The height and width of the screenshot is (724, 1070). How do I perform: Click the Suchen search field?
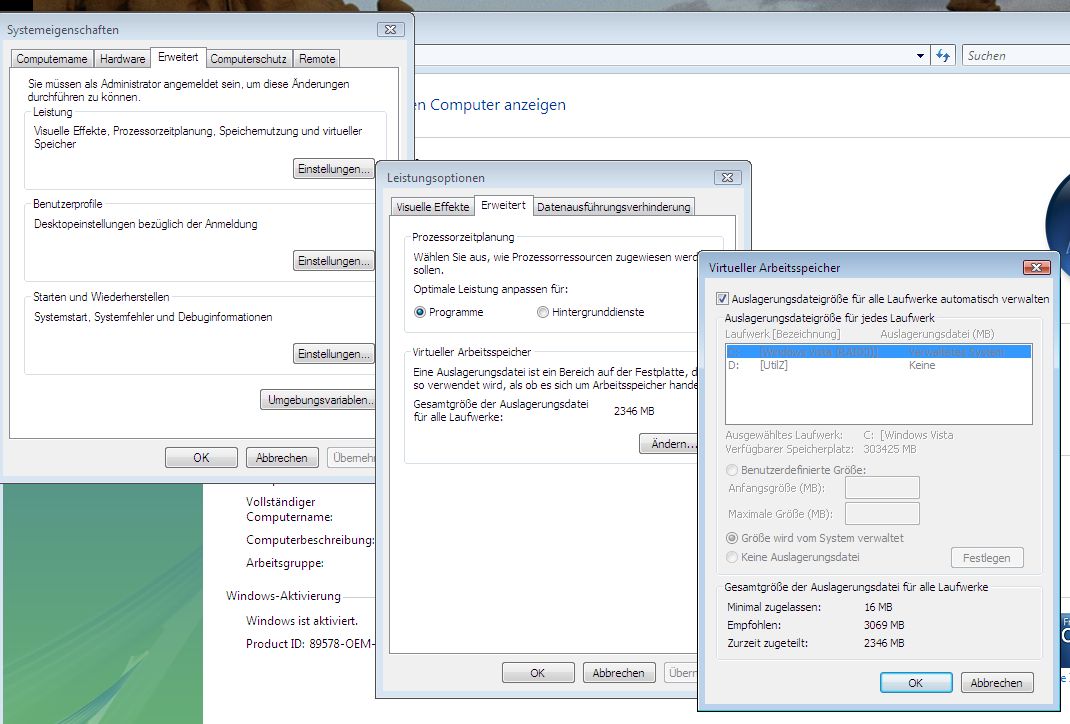(1010, 56)
